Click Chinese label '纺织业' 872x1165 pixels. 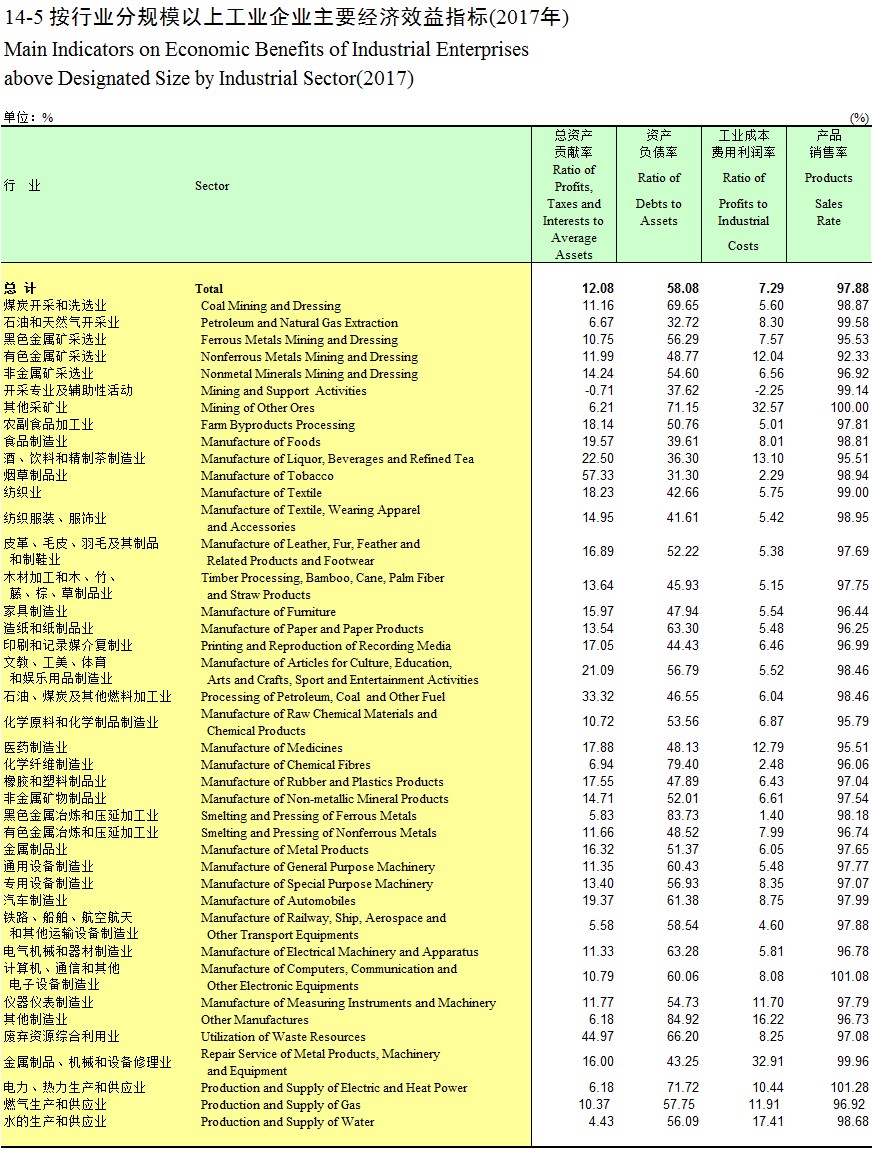tap(22, 493)
